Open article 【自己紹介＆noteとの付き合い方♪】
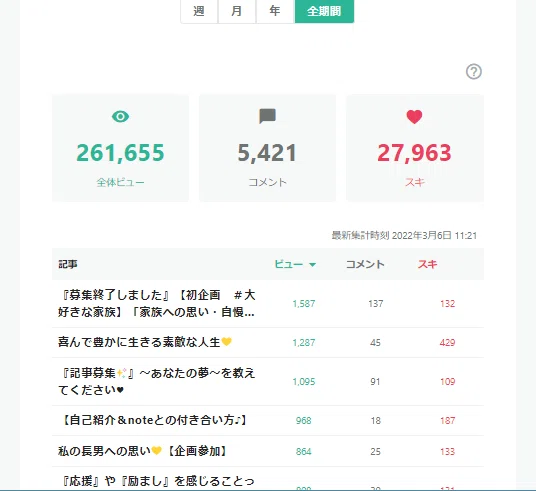Image resolution: width=536 pixels, height=491 pixels. [x=152, y=420]
